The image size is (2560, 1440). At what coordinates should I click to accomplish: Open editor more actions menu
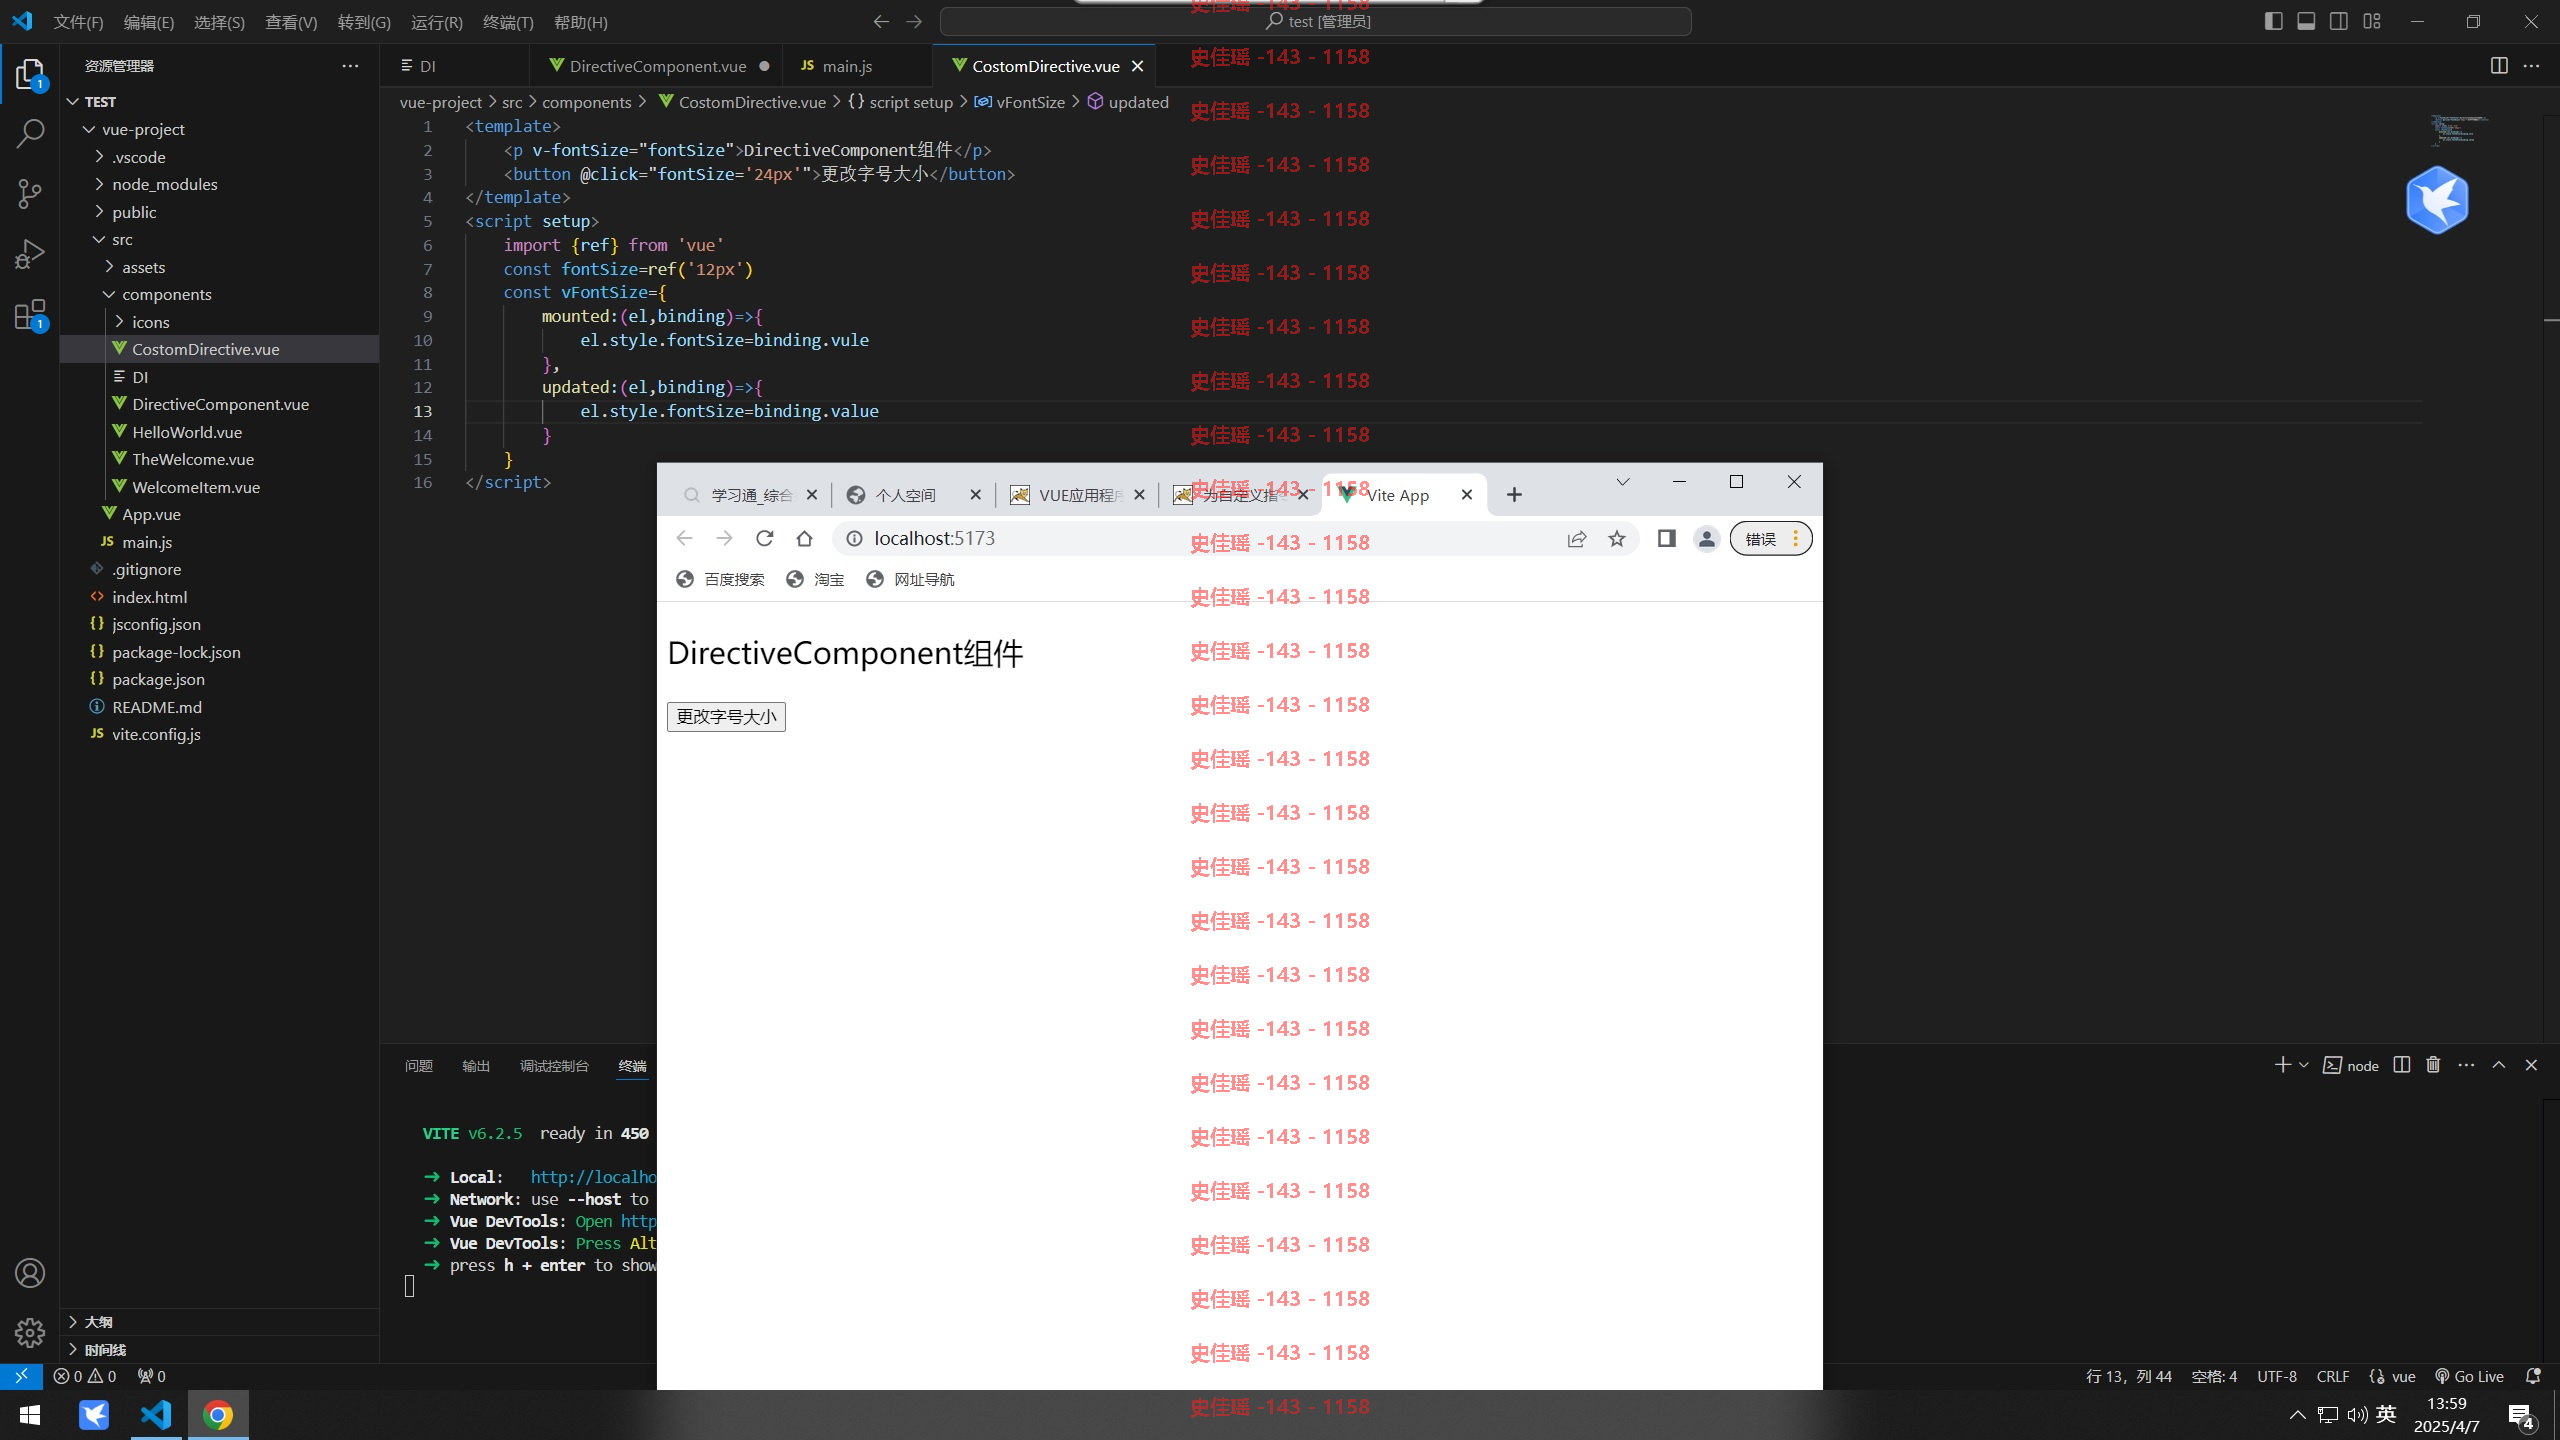2531,66
